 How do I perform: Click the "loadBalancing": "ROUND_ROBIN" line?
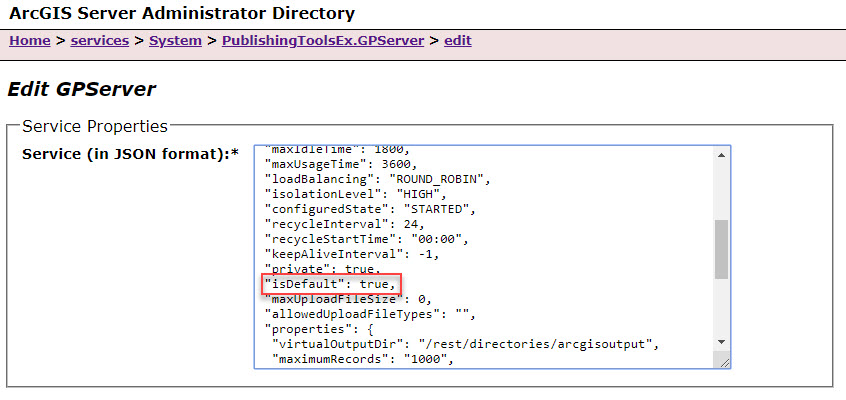[x=377, y=179]
